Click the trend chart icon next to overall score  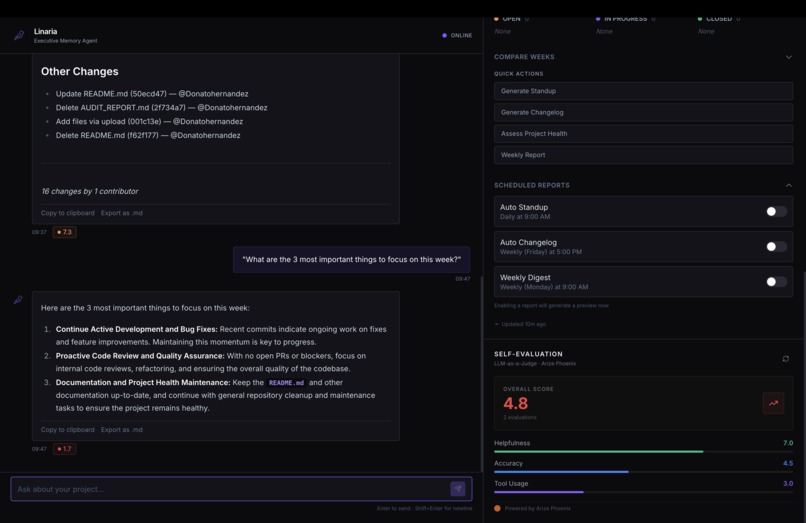coord(773,403)
